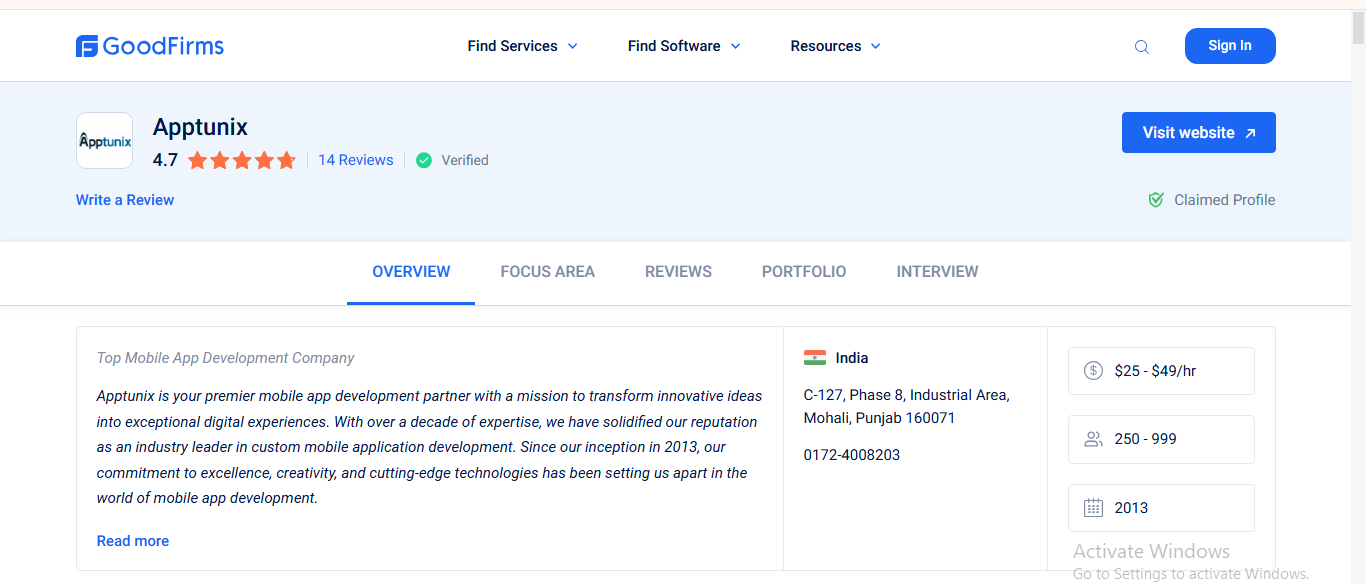Click the Visit website button
1366x584 pixels.
(x=1199, y=133)
